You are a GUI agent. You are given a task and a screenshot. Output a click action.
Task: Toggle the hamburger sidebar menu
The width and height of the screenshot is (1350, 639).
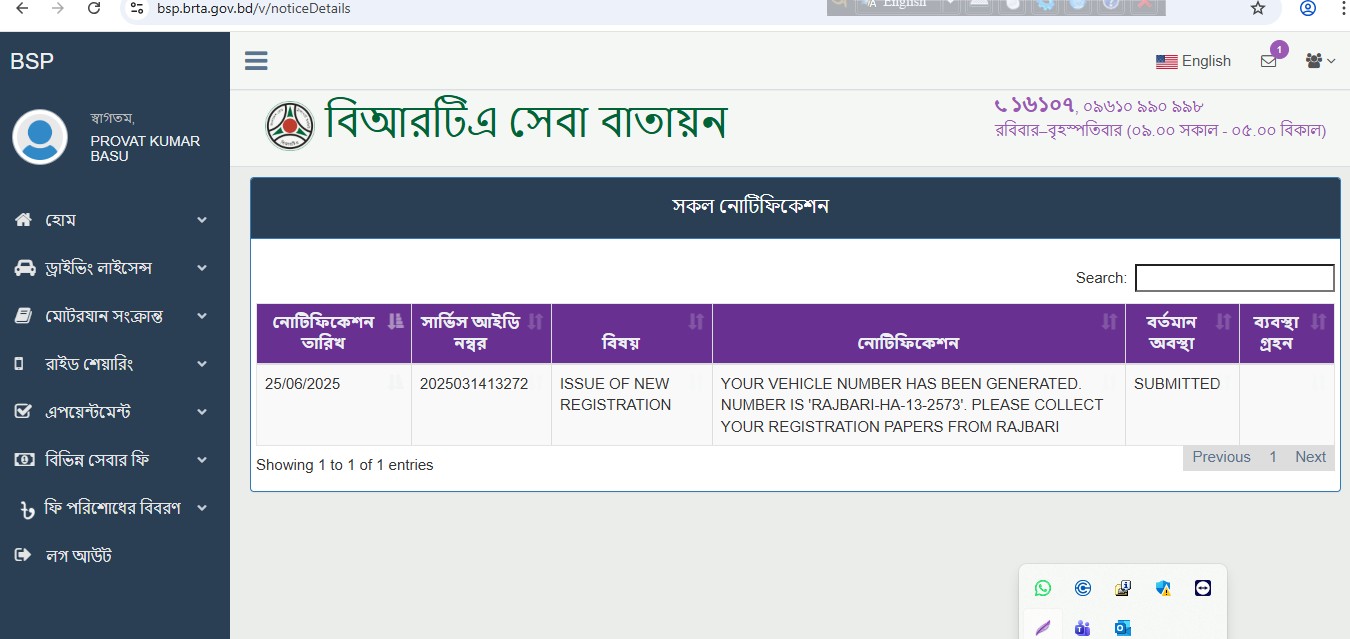click(x=256, y=61)
